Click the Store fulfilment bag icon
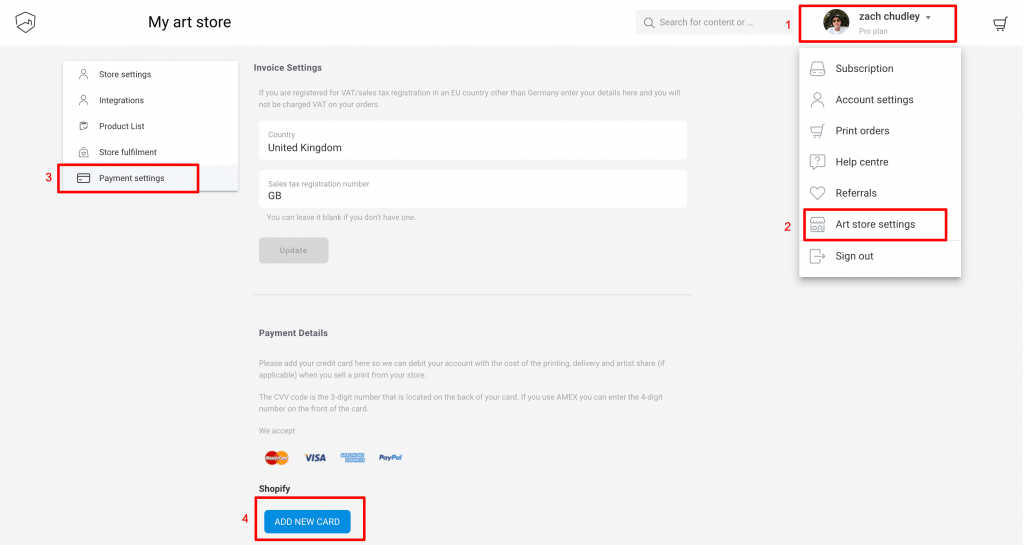 point(84,152)
